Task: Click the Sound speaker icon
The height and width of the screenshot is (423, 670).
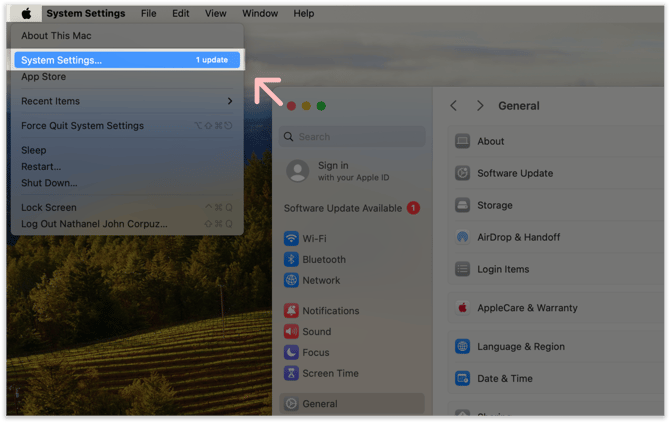Action: [291, 332]
